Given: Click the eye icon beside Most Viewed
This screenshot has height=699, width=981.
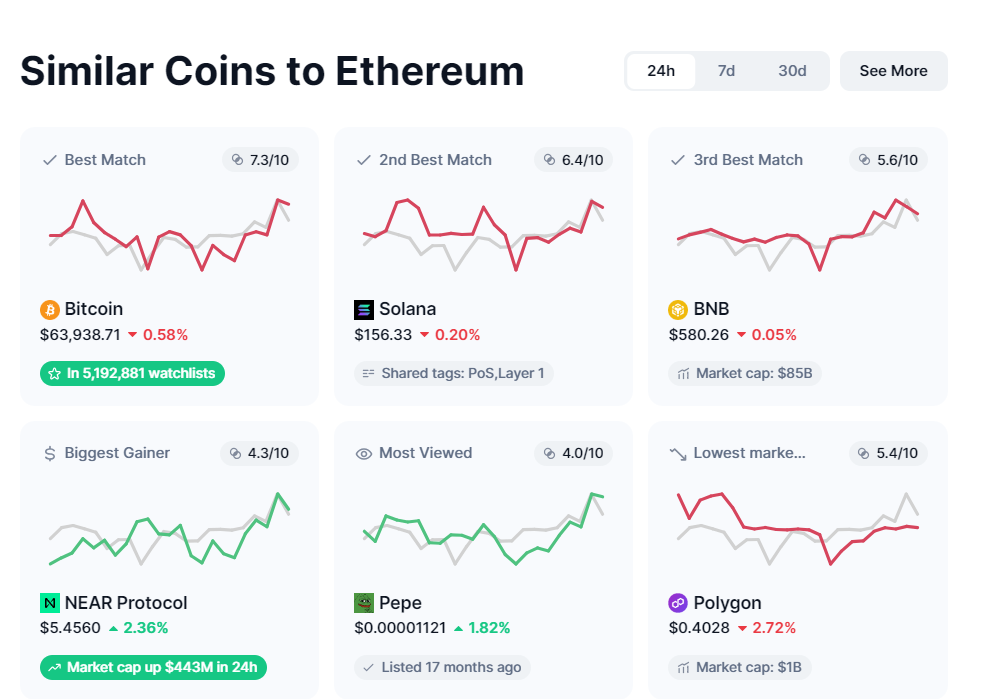Looking at the screenshot, I should (x=363, y=454).
